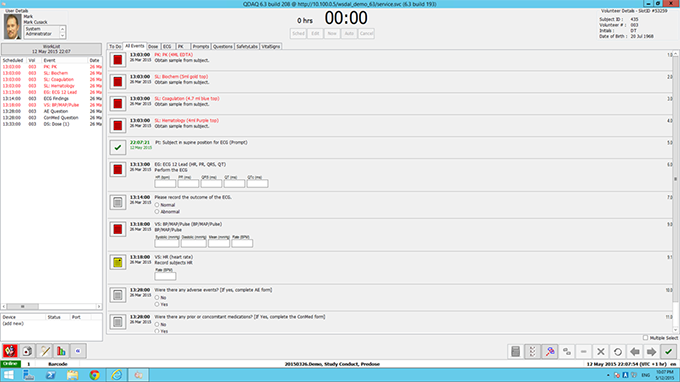Select Yes for adverse events question
680x382 pixels.
(157, 304)
